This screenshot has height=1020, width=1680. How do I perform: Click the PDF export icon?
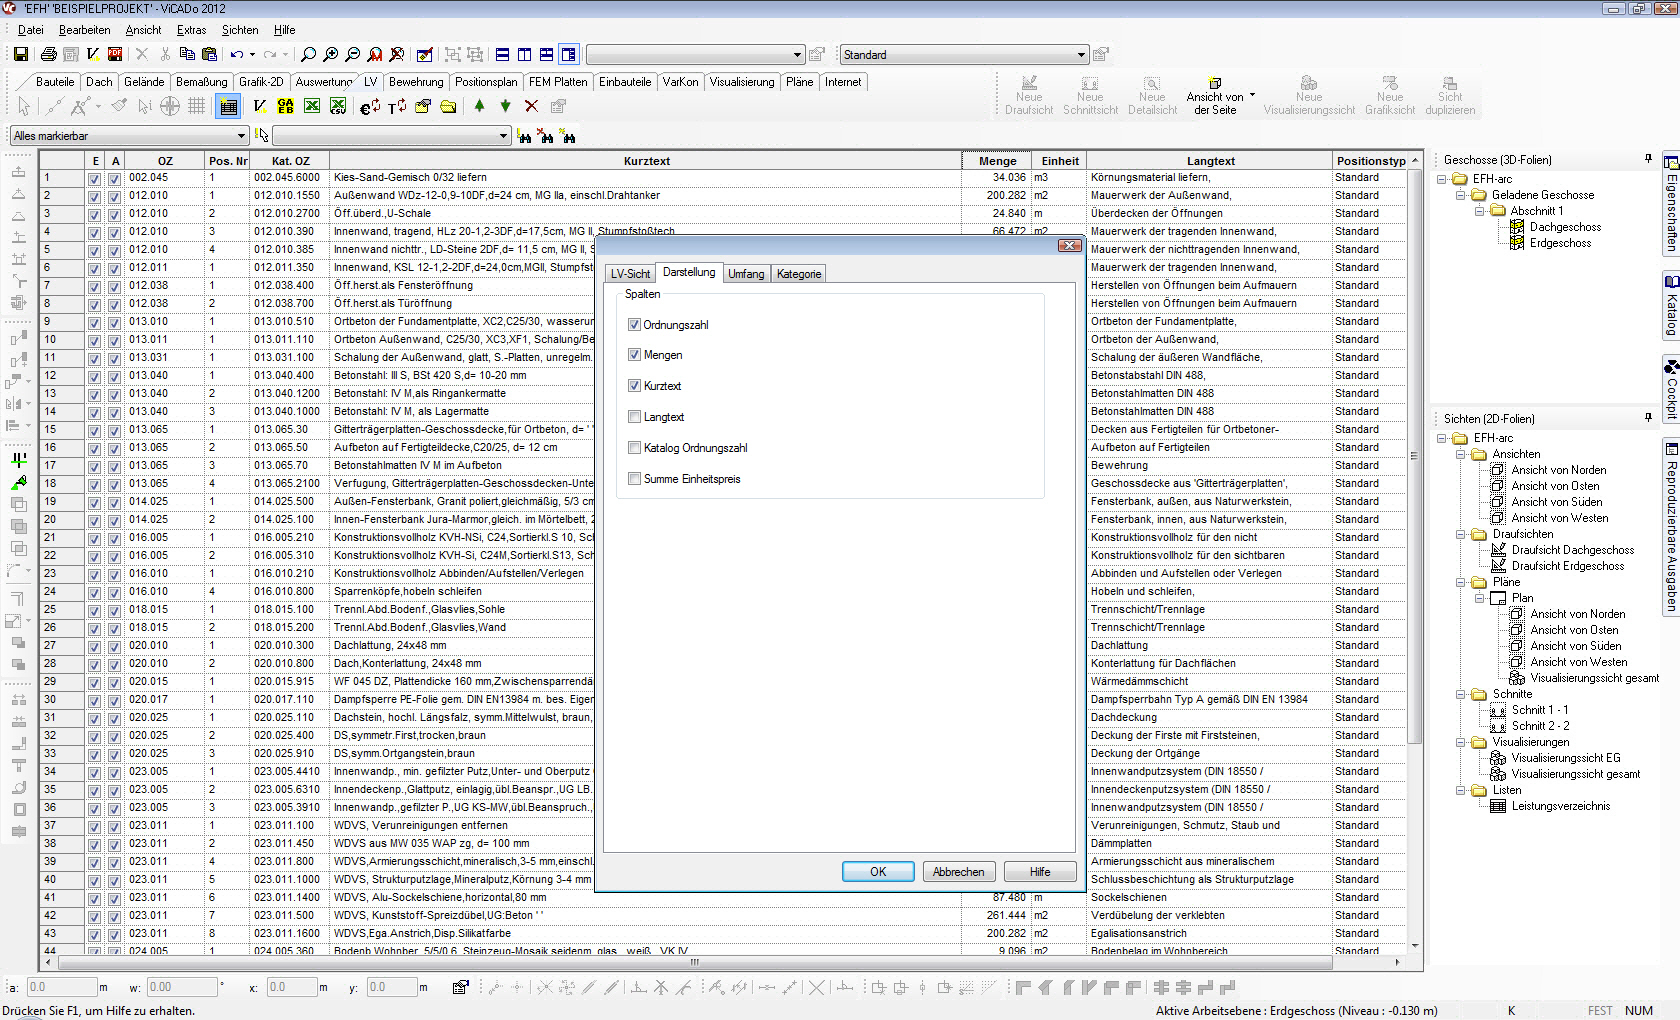[115, 54]
